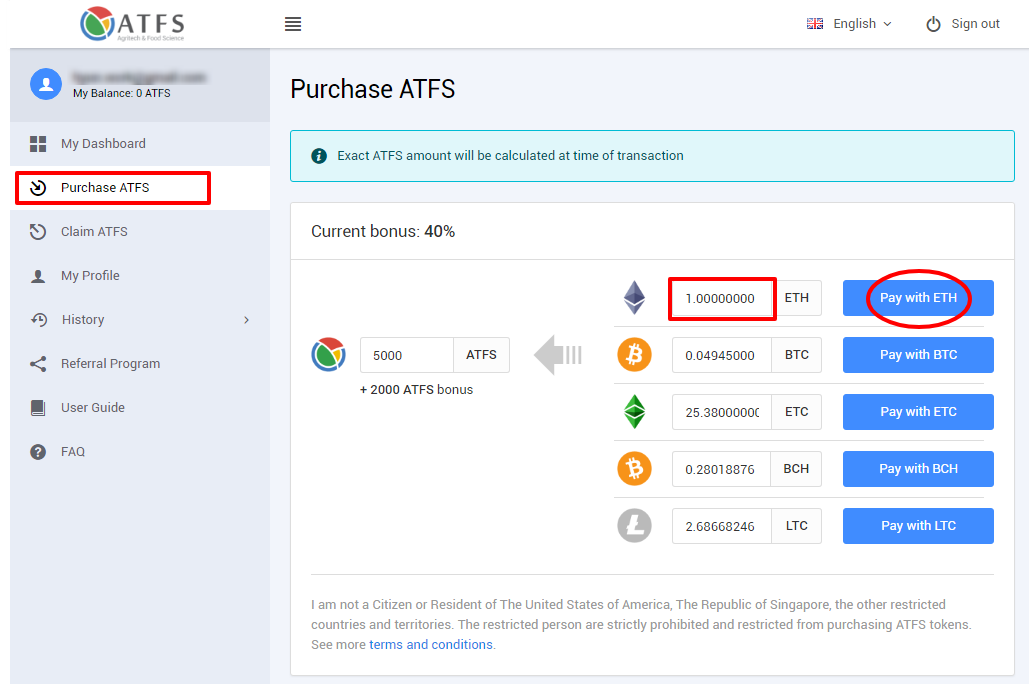Open the FAQ page
1029x684 pixels.
point(140,452)
